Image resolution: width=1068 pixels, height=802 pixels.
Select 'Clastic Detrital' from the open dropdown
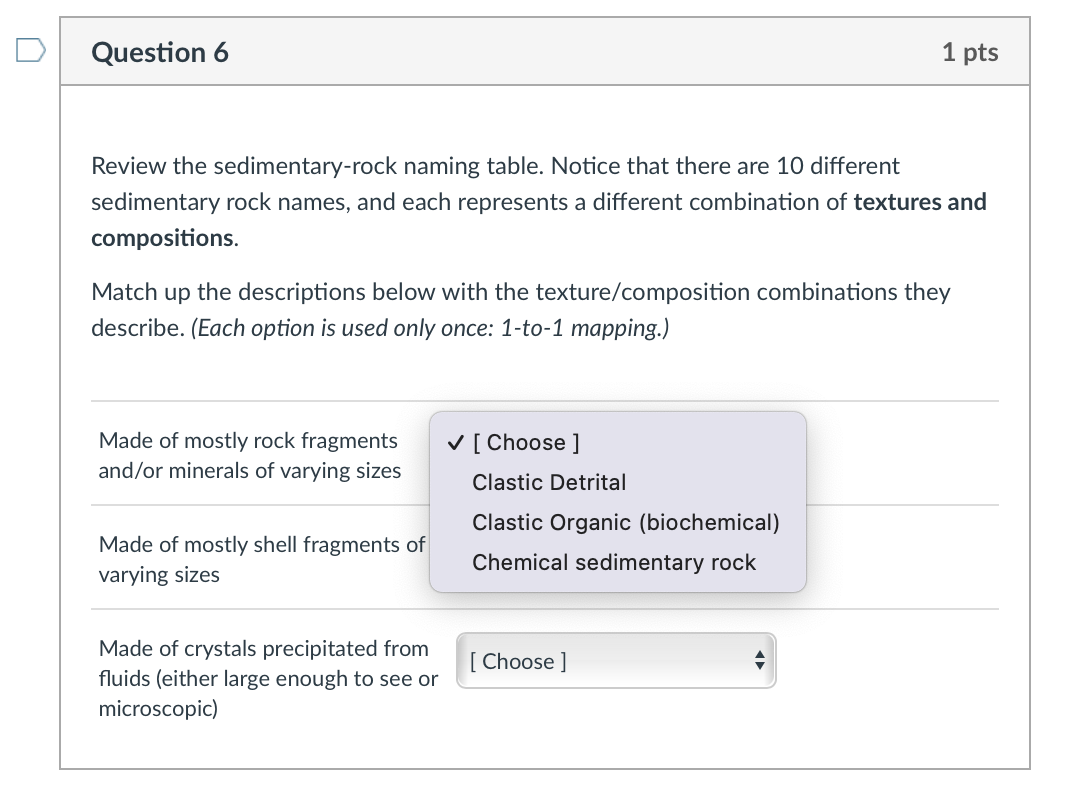pyautogui.click(x=549, y=482)
